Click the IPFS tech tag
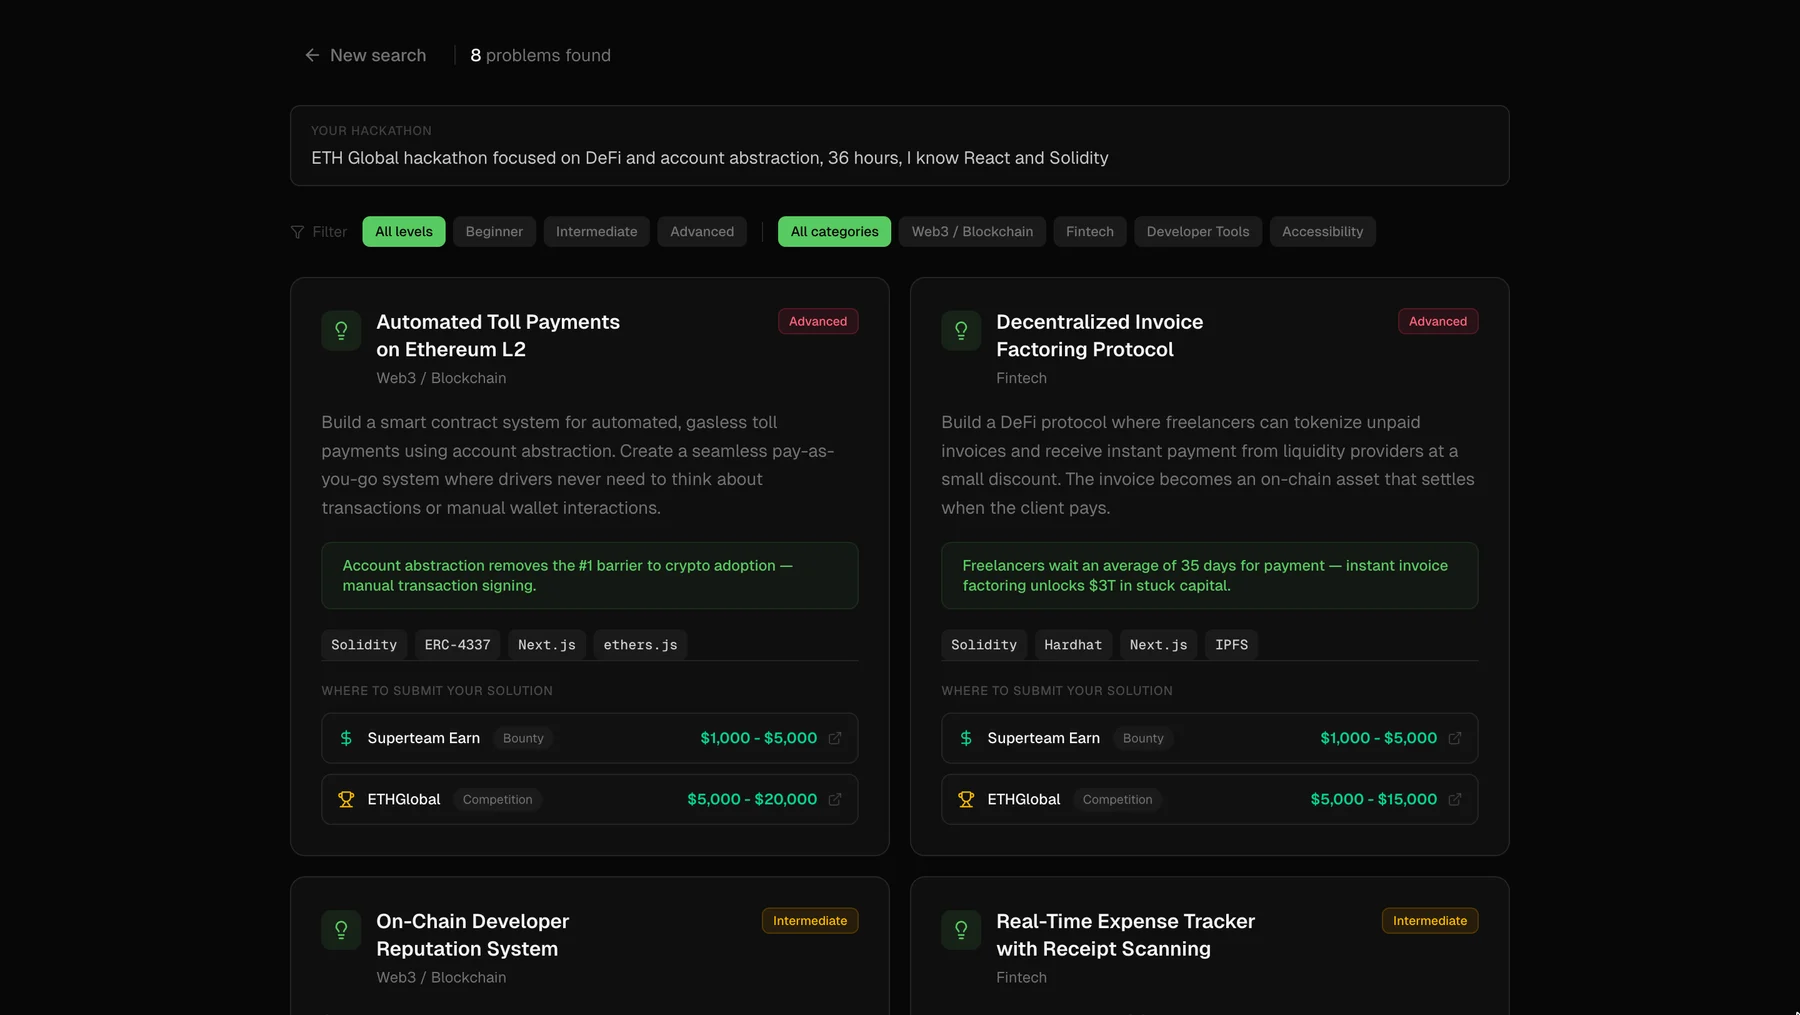Viewport: 1800px width, 1015px height. pos(1232,645)
